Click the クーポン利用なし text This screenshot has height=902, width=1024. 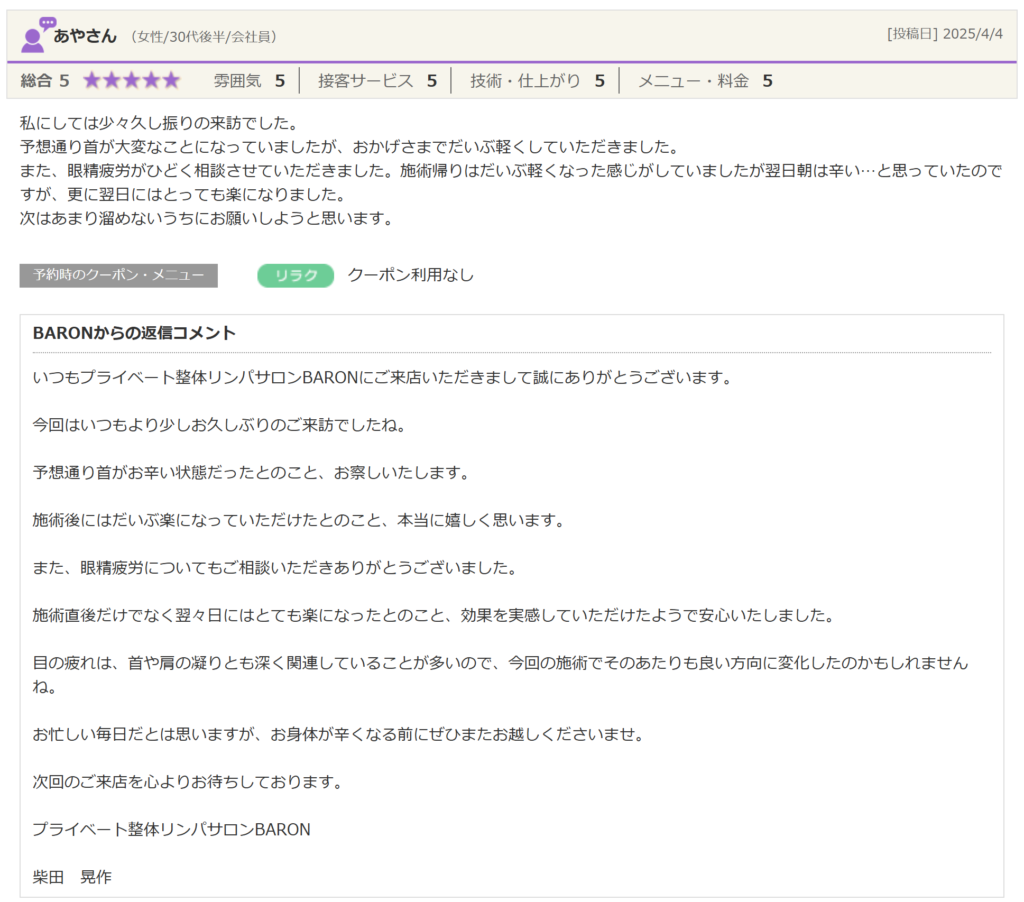pos(410,275)
